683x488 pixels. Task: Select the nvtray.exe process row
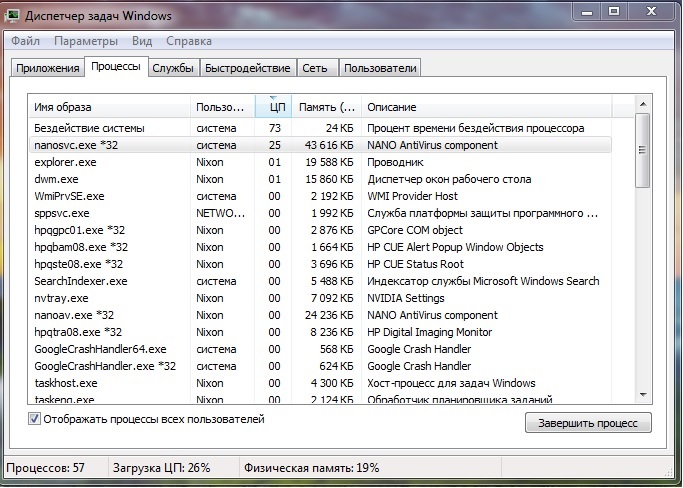[59, 298]
